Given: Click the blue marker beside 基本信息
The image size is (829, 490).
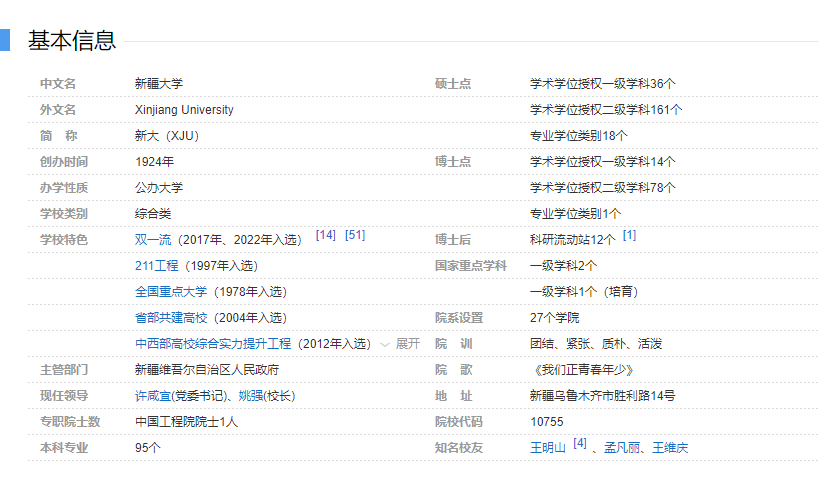Looking at the screenshot, I should coord(5,41).
